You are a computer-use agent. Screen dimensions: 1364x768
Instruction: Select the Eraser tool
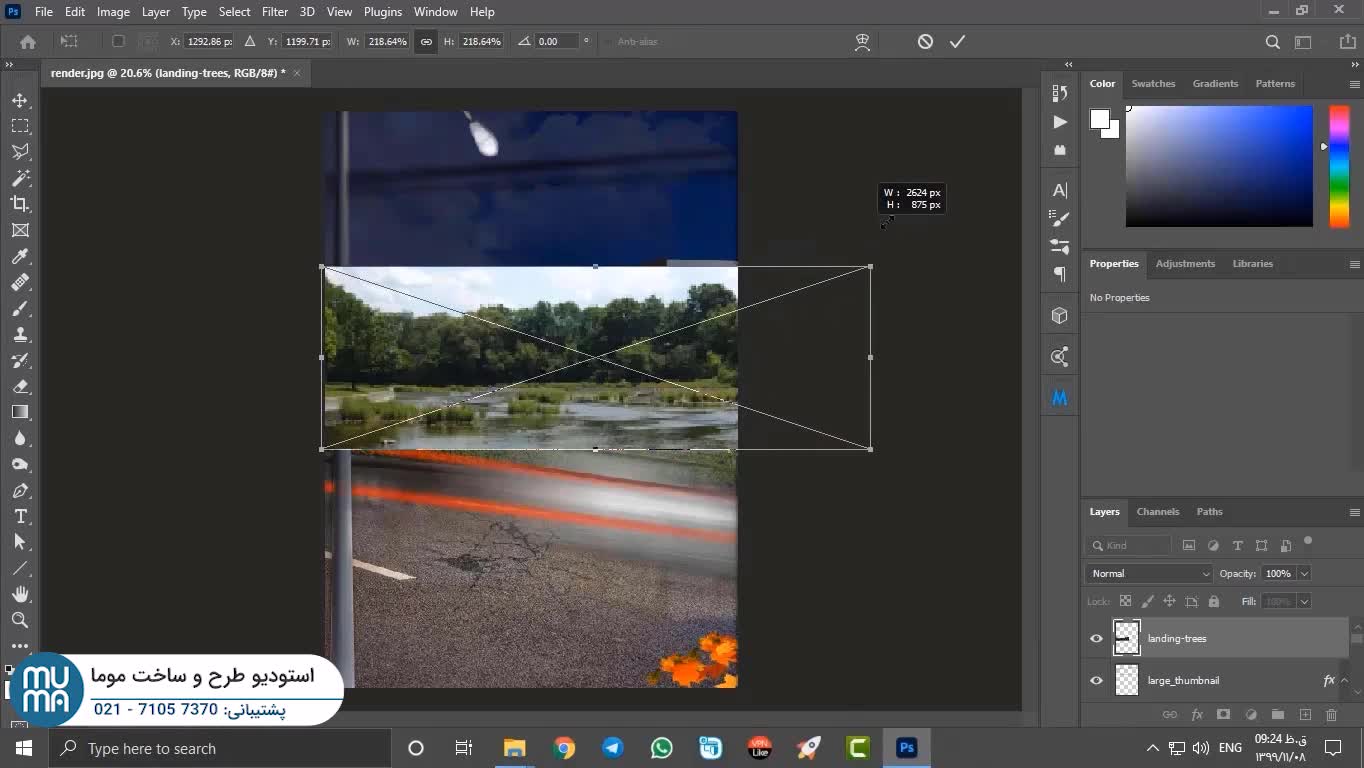click(x=20, y=386)
